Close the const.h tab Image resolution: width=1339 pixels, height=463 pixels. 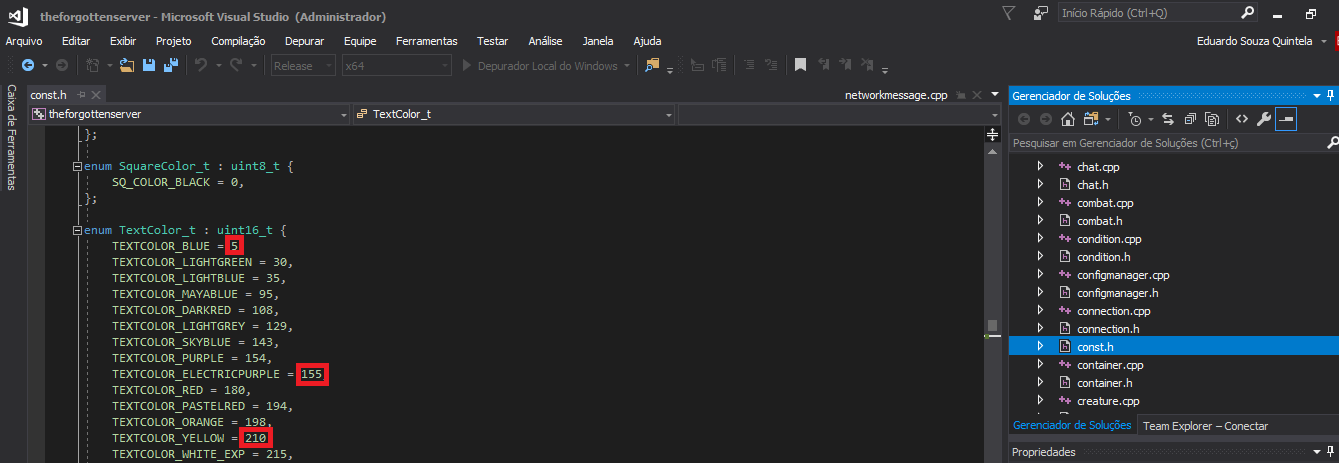97,95
